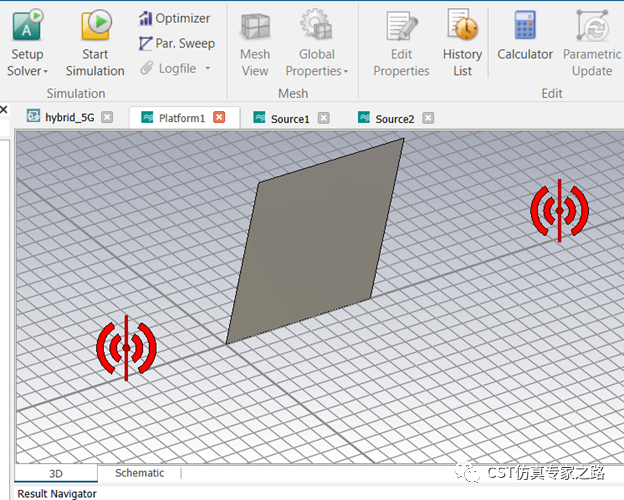This screenshot has height=500, width=624.
Task: Run Parametric Update
Action: [592, 43]
